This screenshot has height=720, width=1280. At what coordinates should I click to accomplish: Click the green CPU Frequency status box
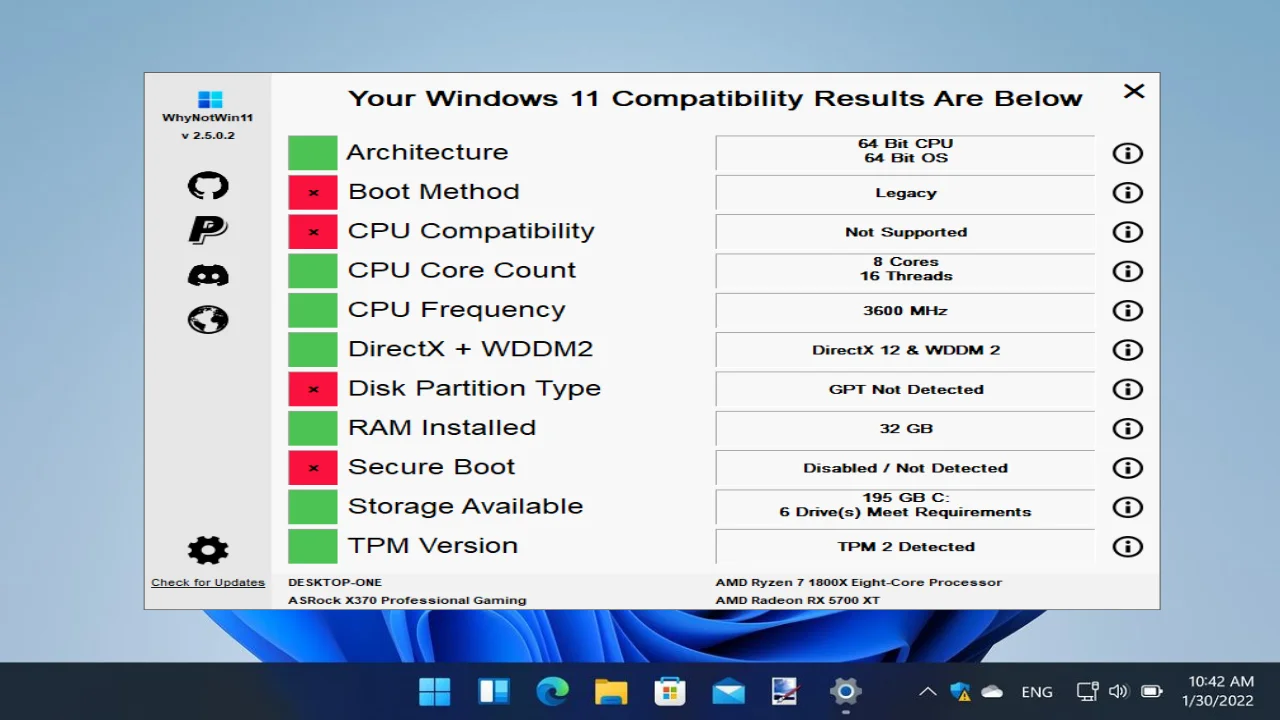click(313, 311)
